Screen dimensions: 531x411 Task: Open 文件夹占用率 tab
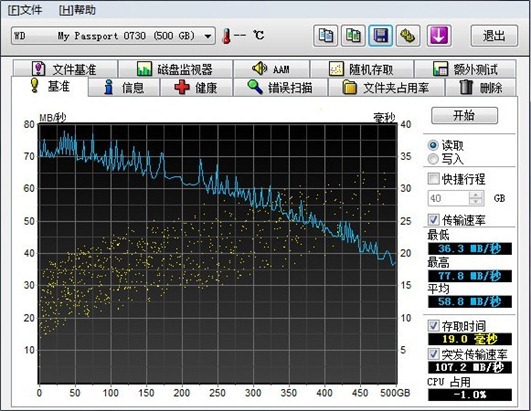click(386, 88)
